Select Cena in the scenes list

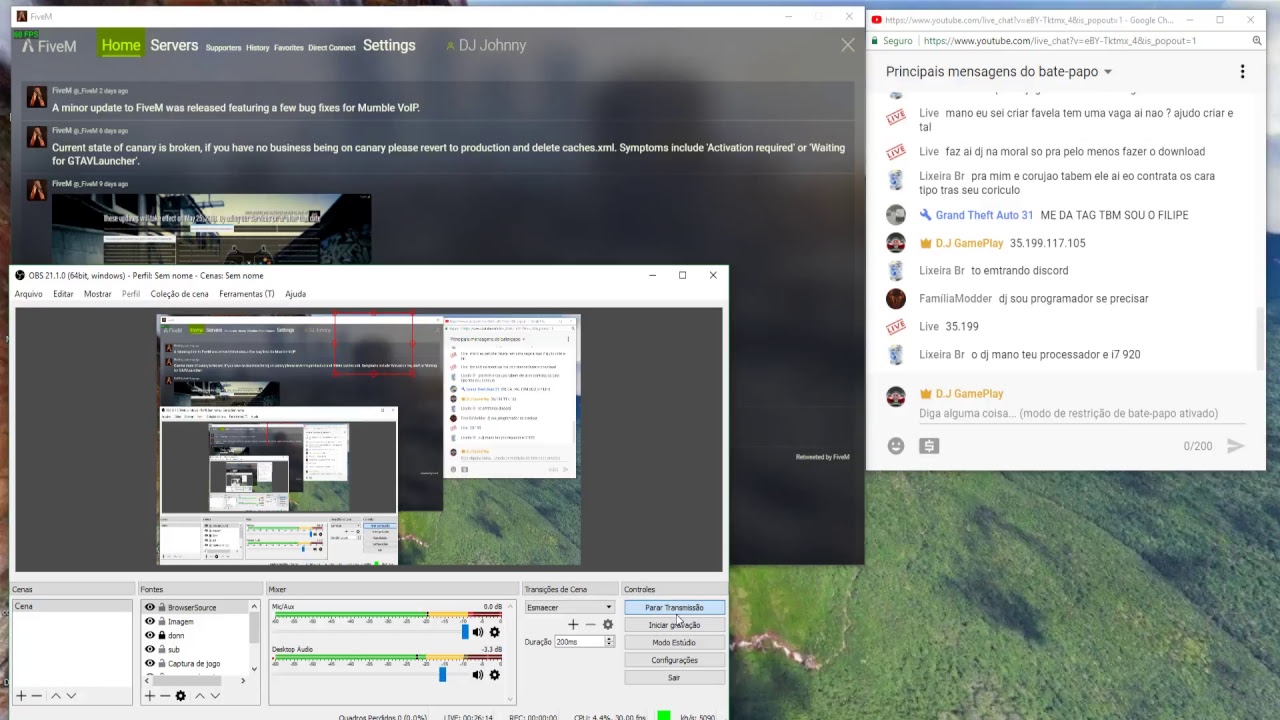point(72,606)
